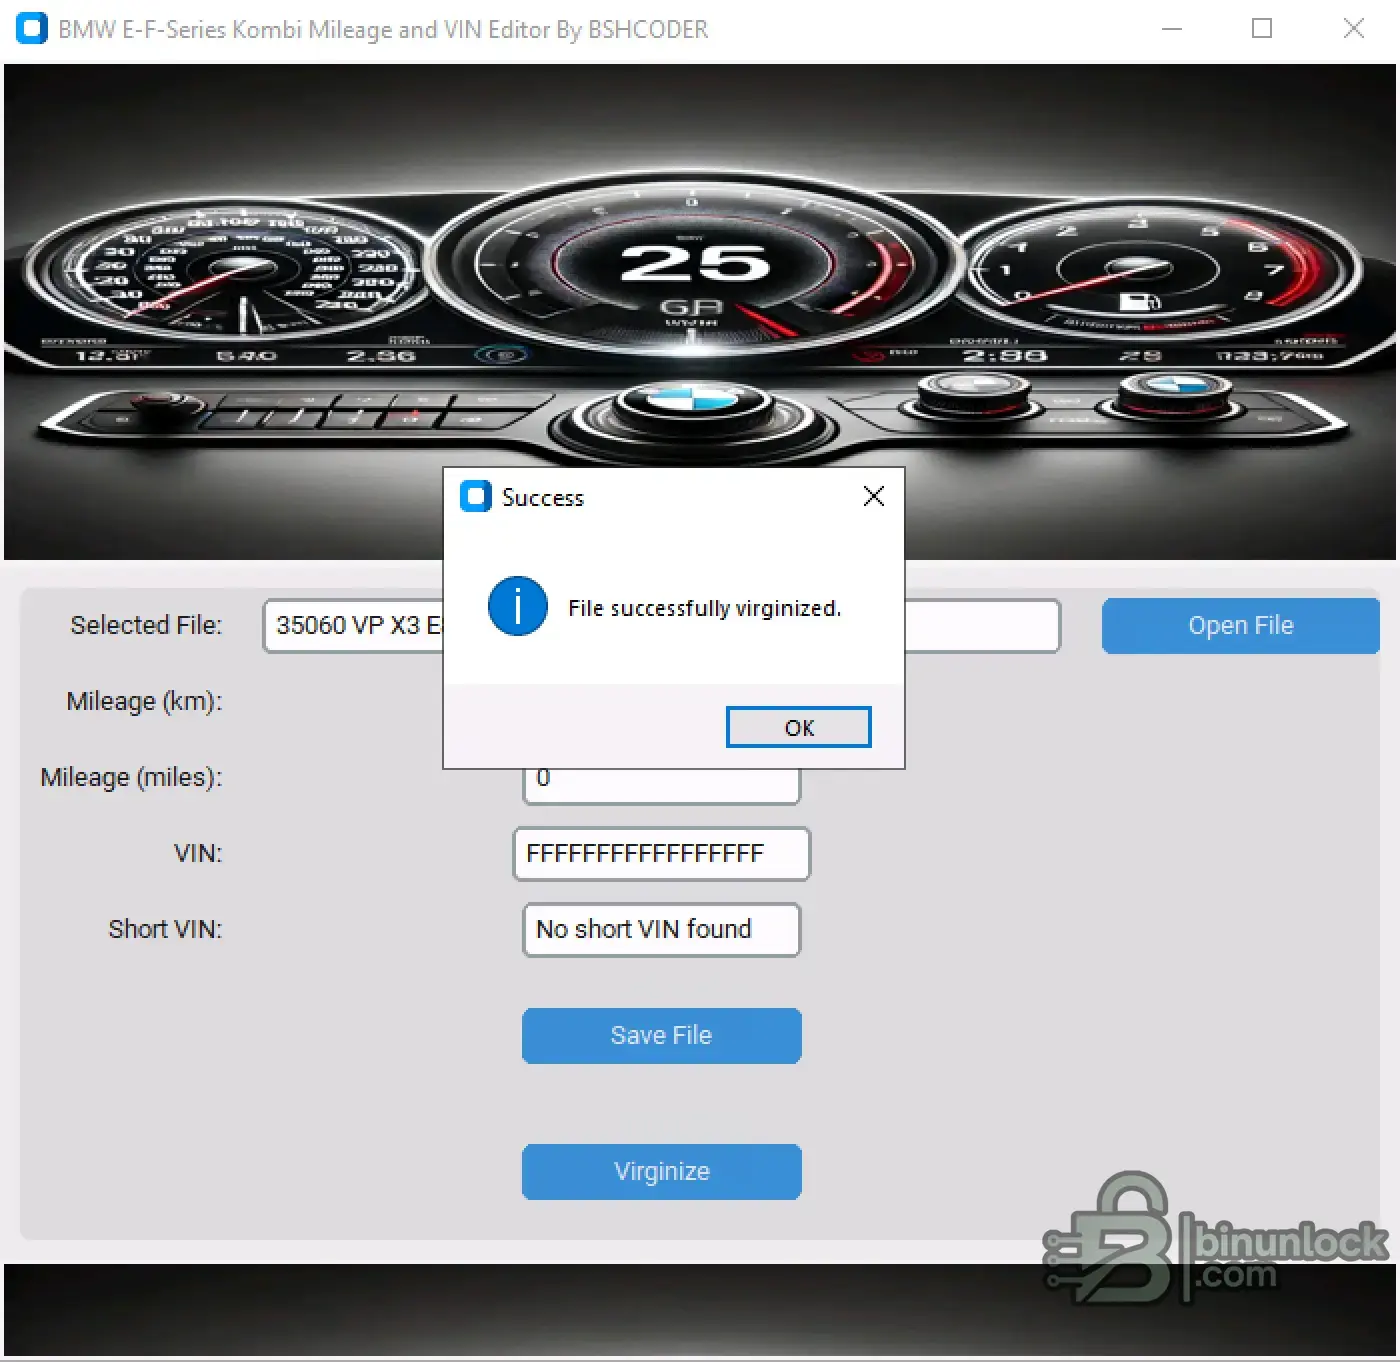Click the 'VIN:' label
The image size is (1400, 1362).
click(x=198, y=853)
